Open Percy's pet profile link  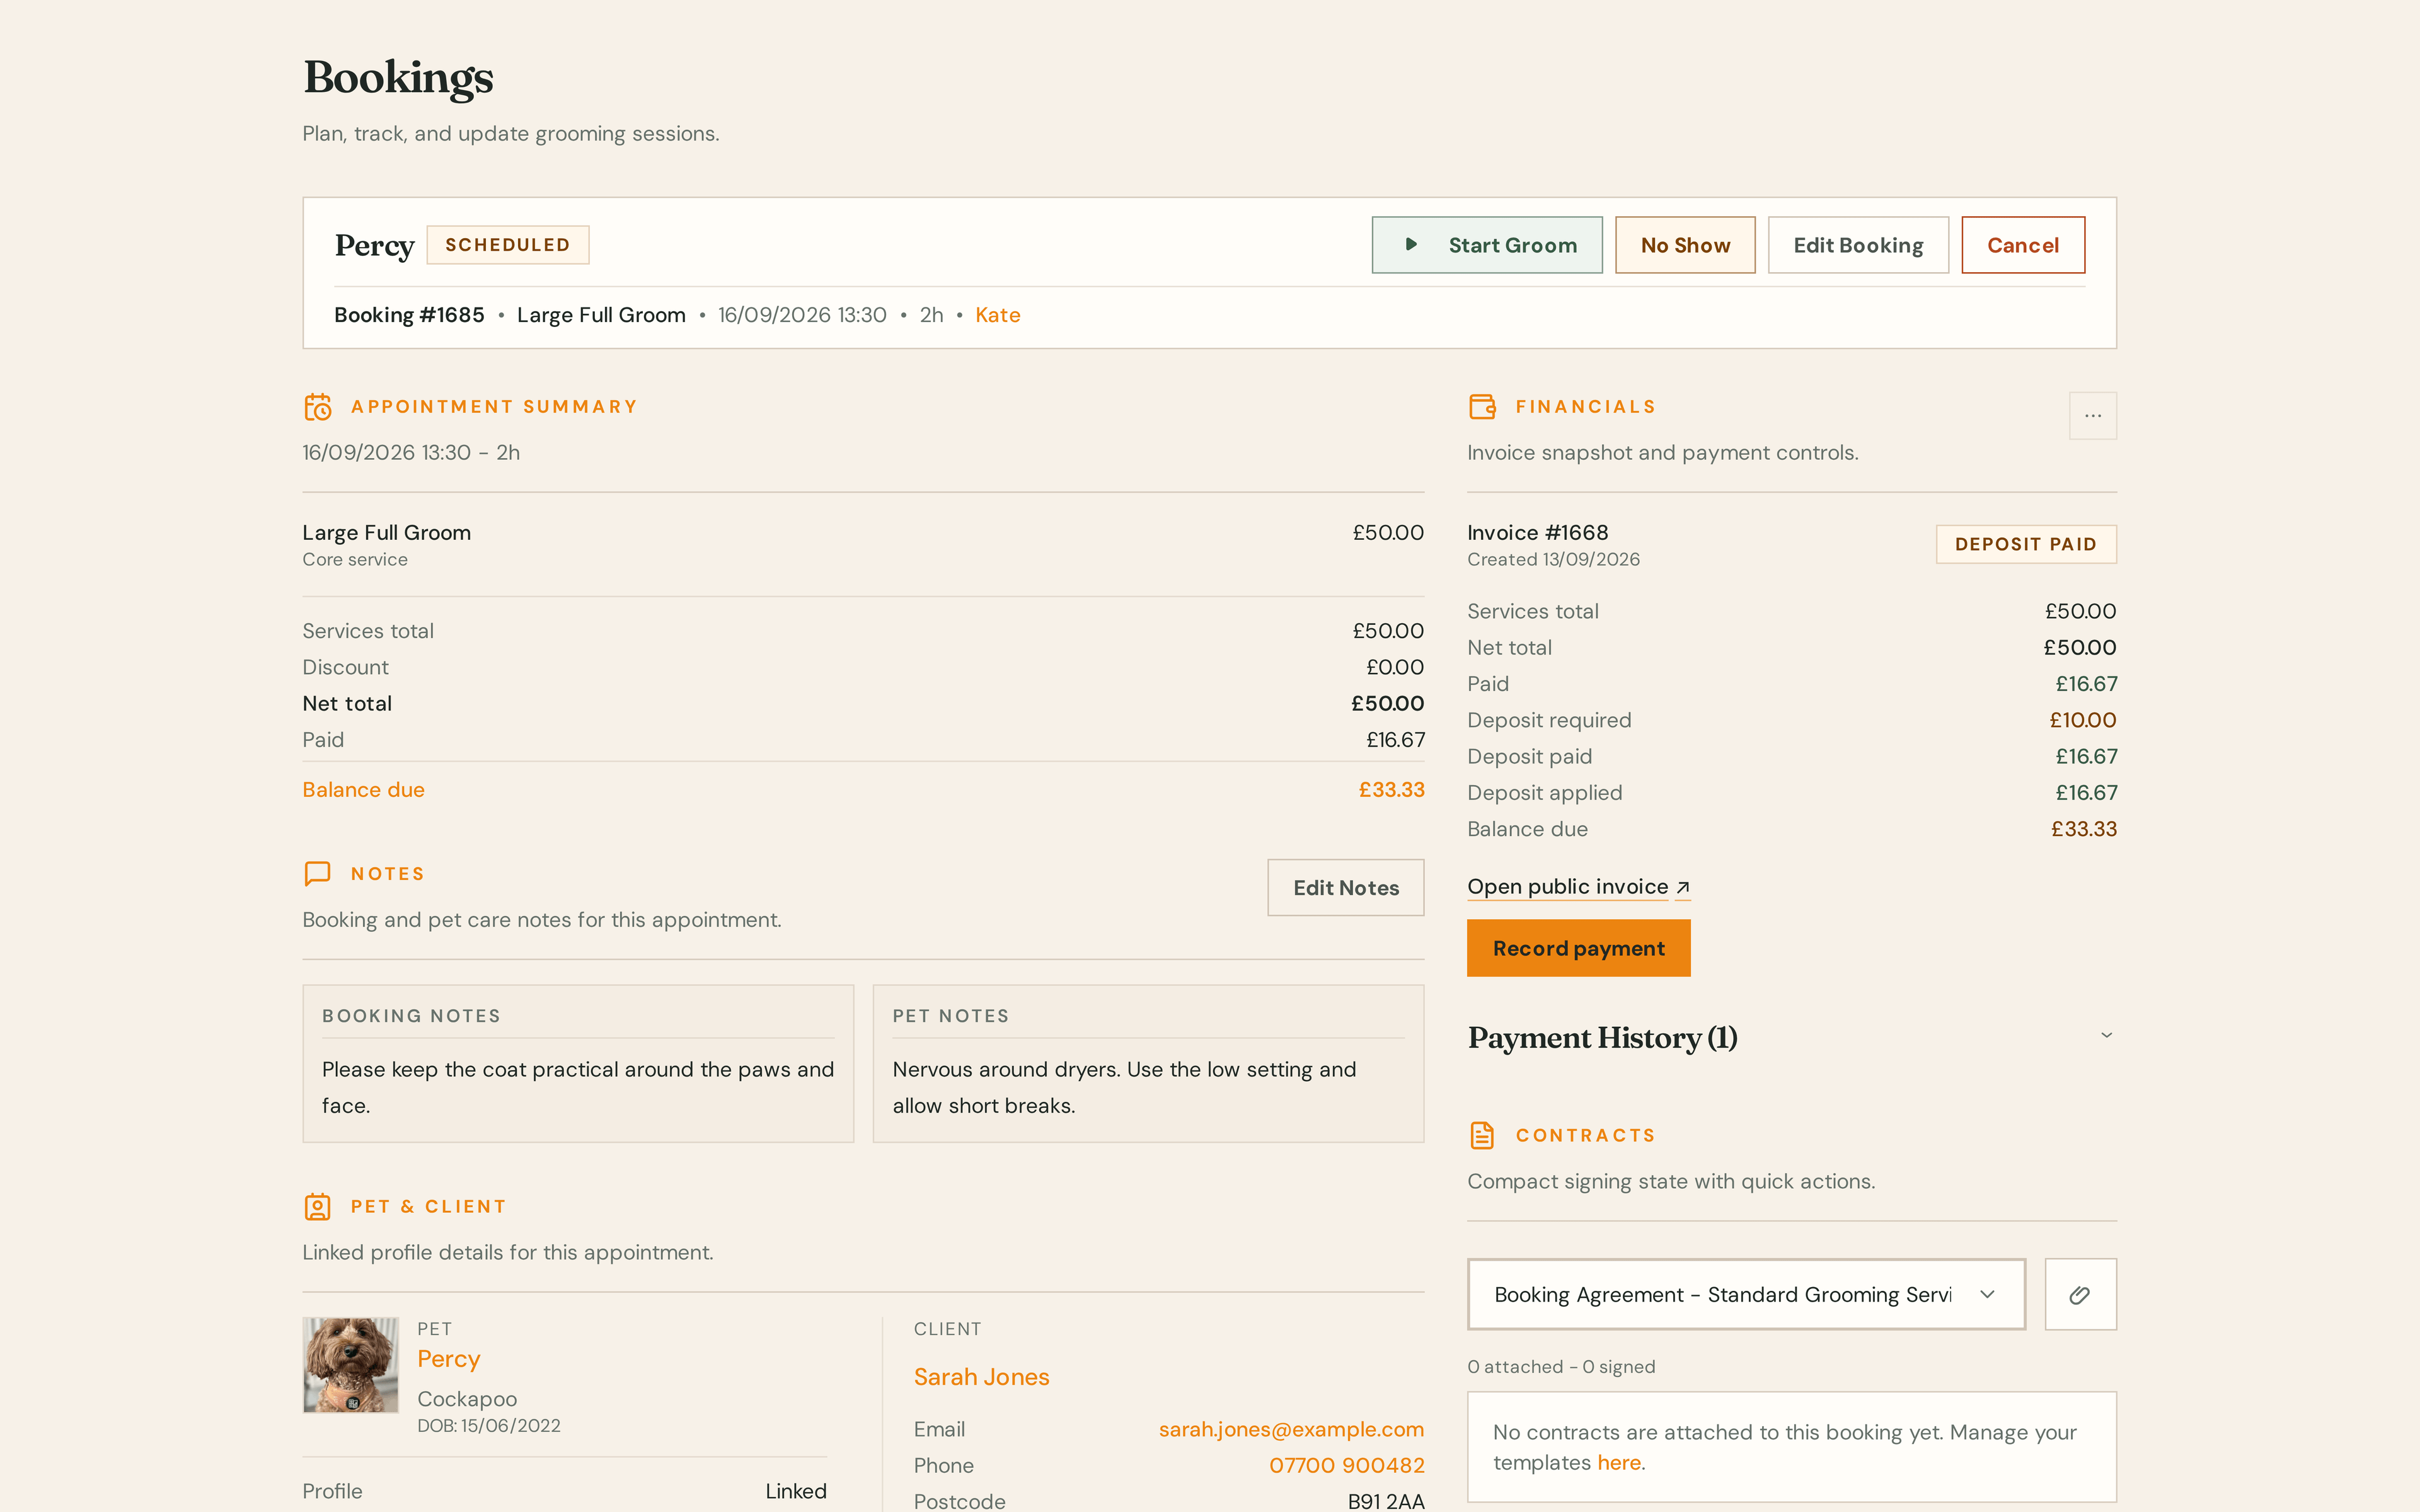[x=448, y=1359]
